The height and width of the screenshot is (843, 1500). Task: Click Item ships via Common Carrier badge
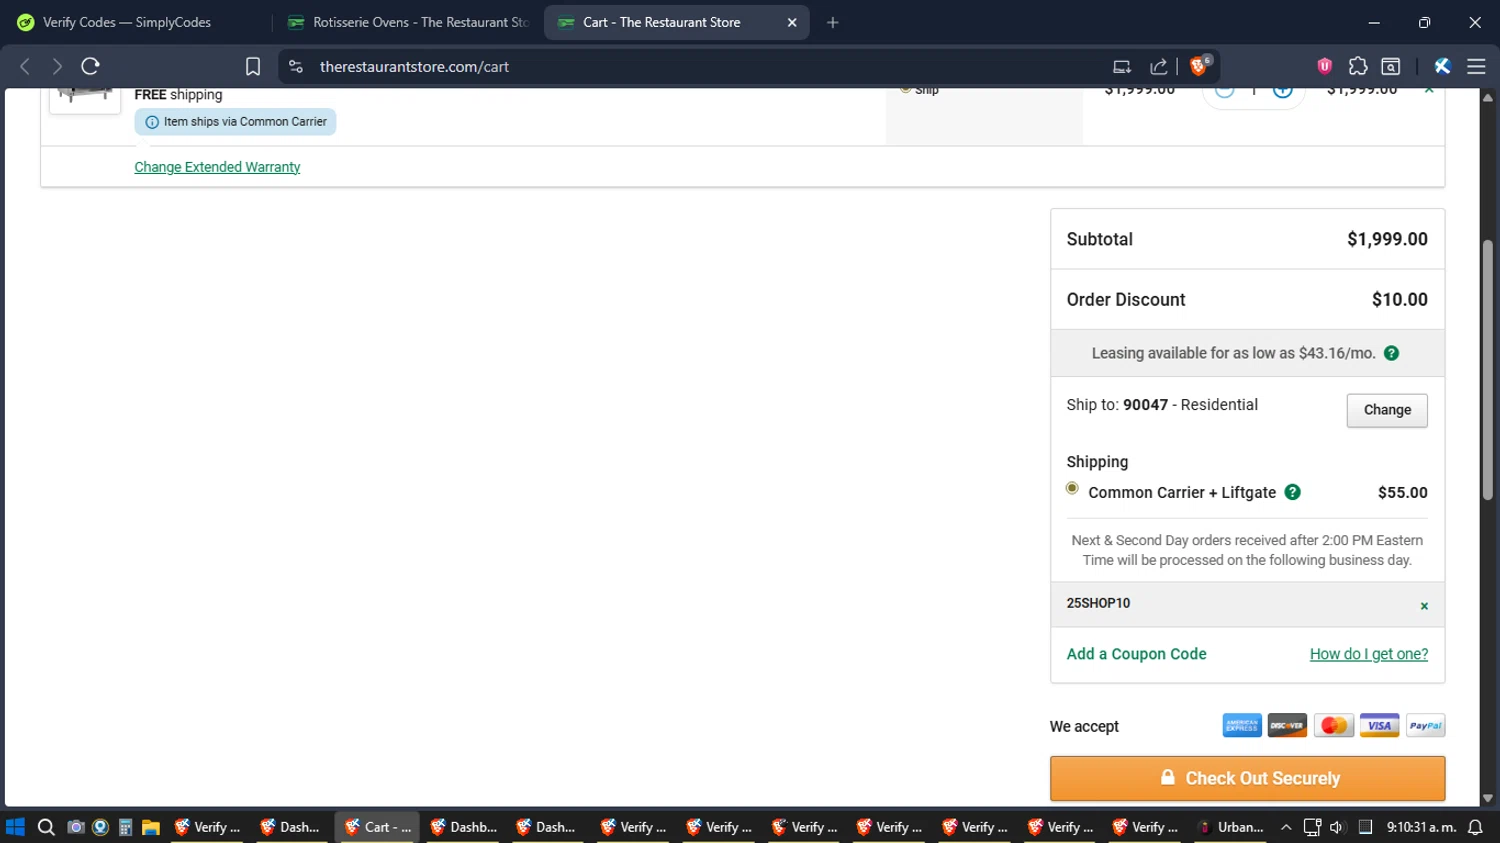click(x=236, y=122)
